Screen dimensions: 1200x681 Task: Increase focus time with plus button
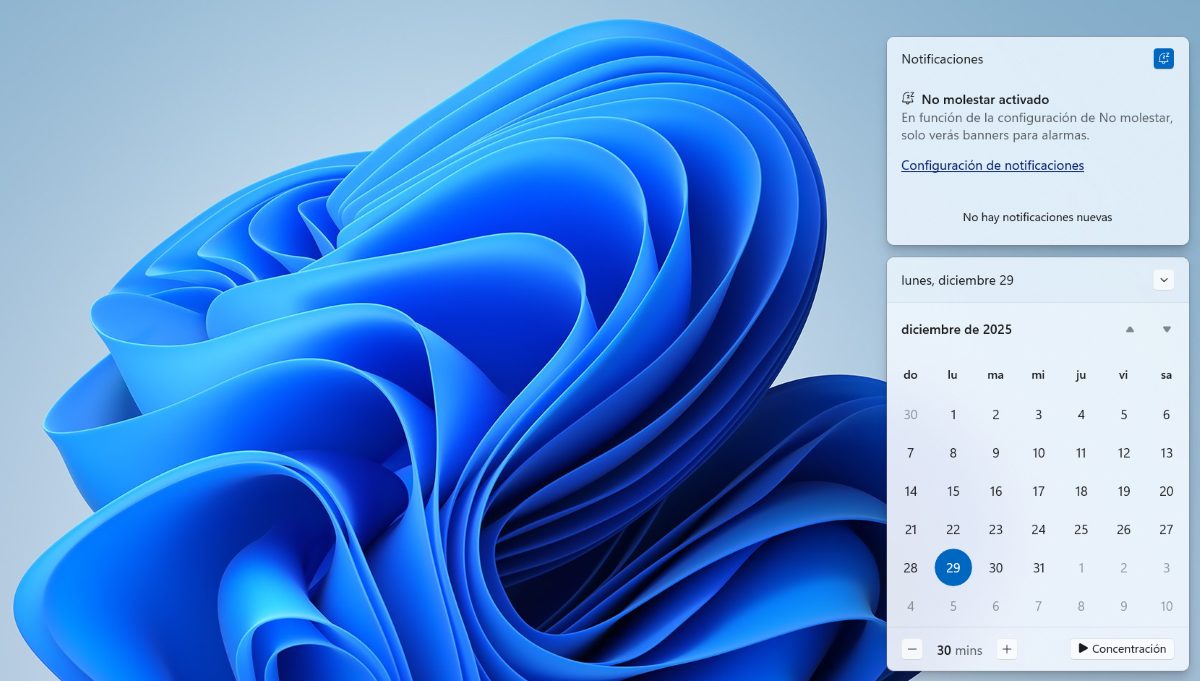[1007, 649]
